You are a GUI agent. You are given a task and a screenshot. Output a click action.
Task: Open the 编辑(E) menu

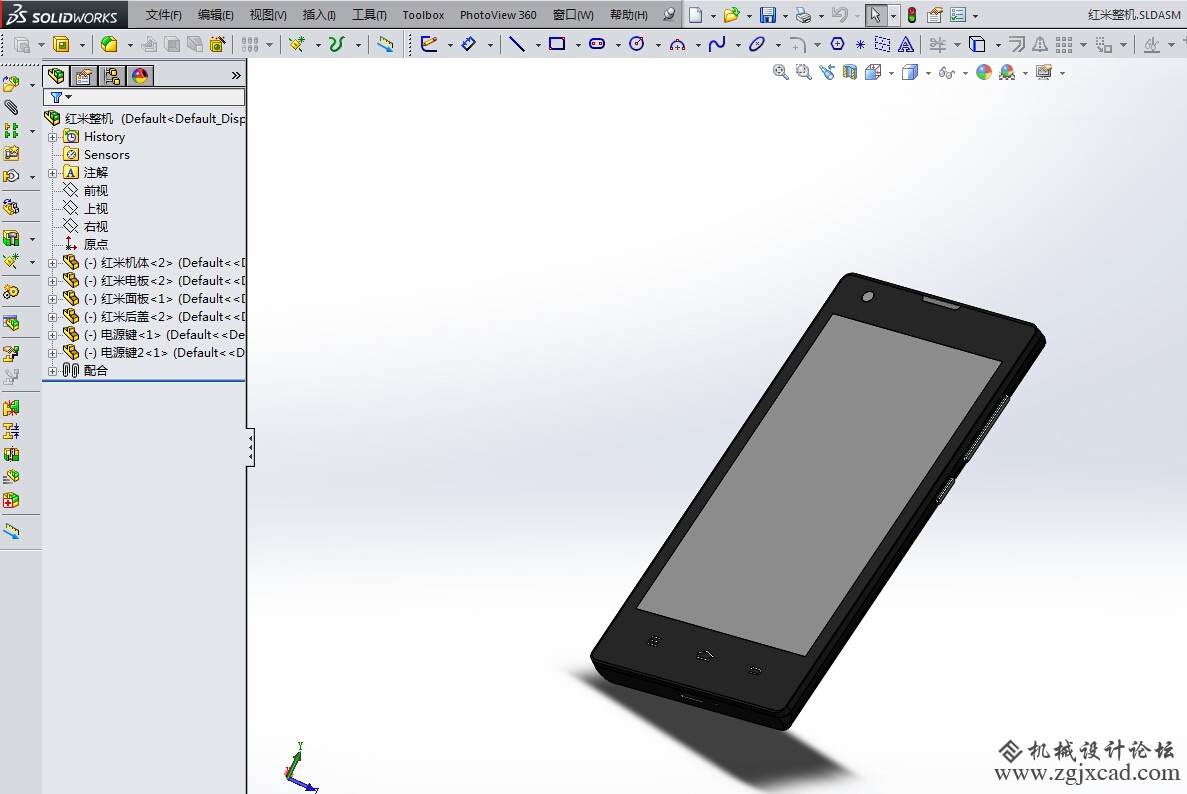216,14
